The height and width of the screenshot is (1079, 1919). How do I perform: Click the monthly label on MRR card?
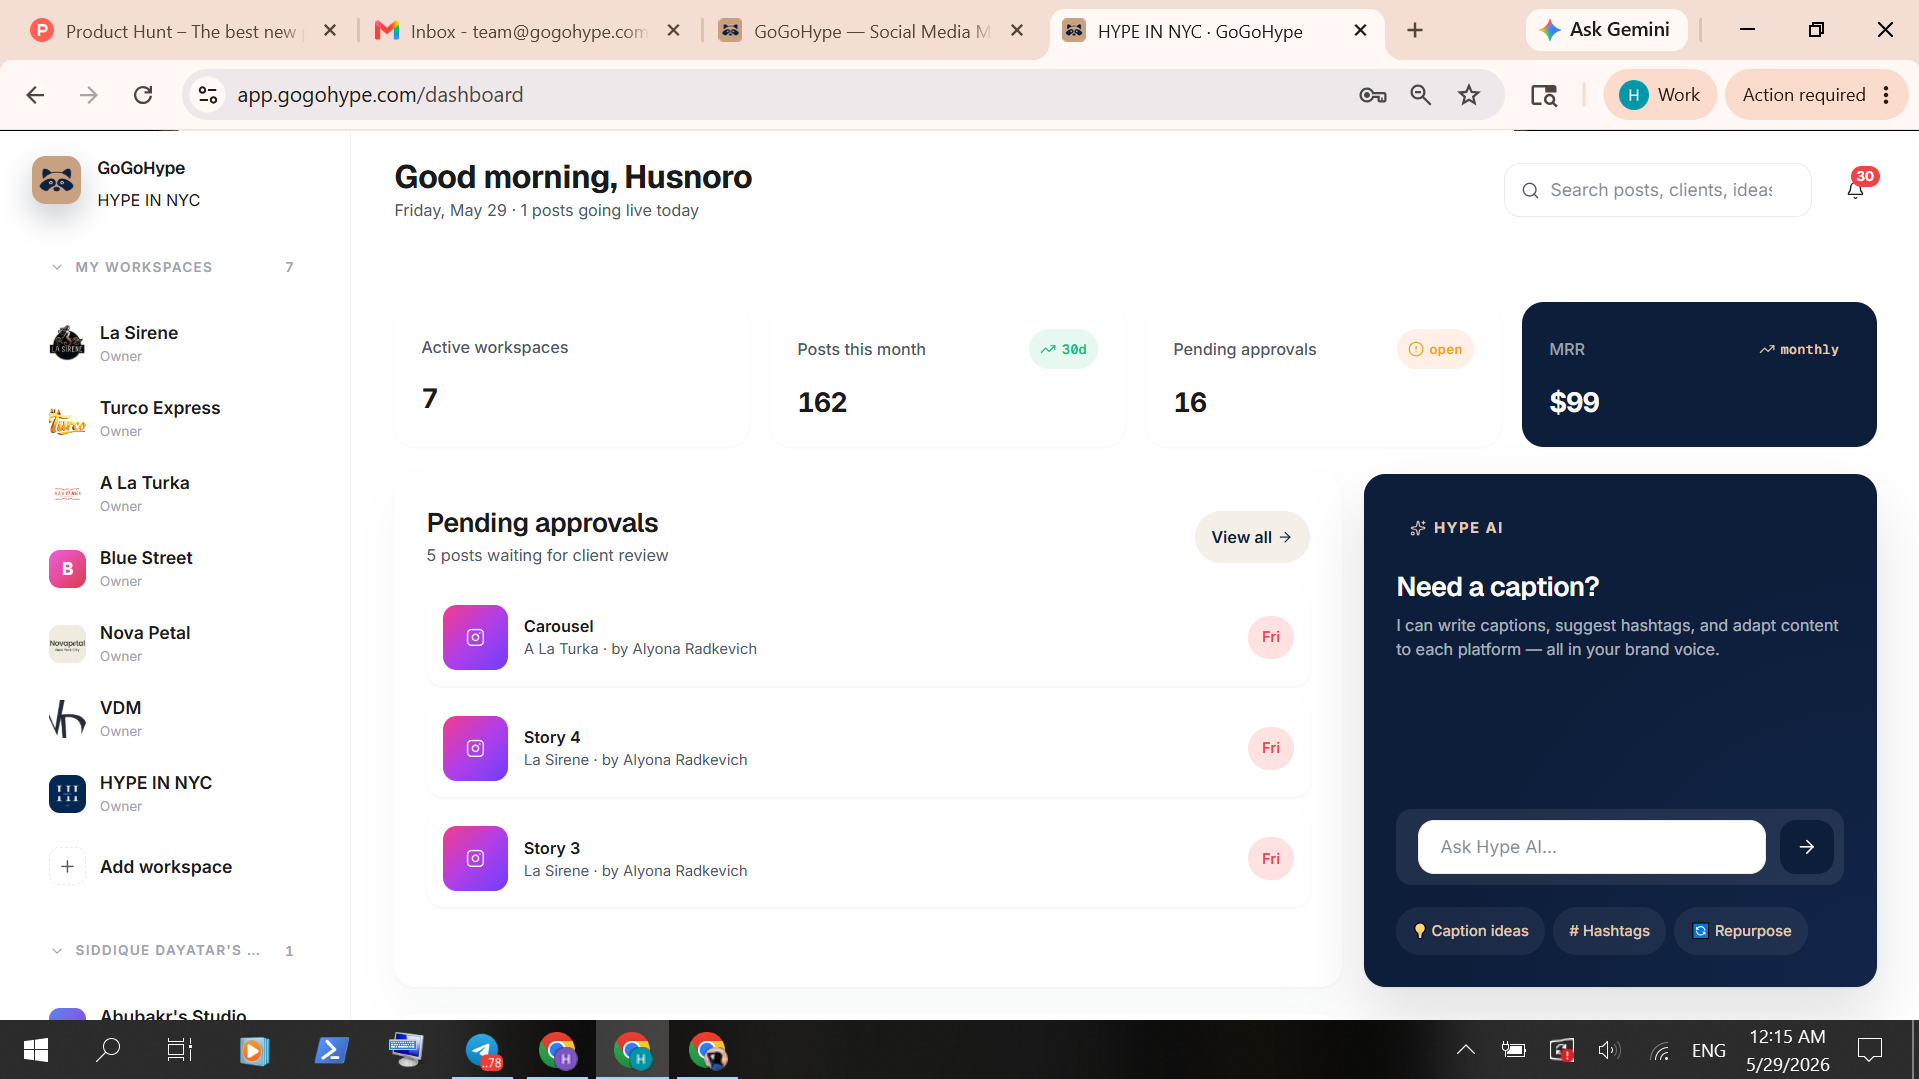point(1799,350)
